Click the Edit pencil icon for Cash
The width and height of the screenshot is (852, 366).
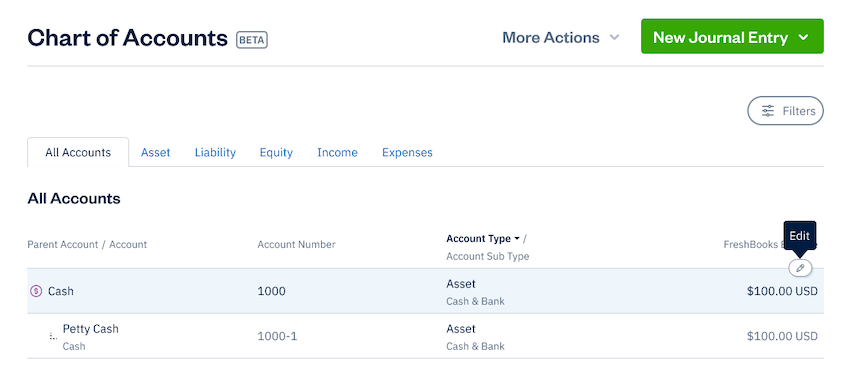800,268
